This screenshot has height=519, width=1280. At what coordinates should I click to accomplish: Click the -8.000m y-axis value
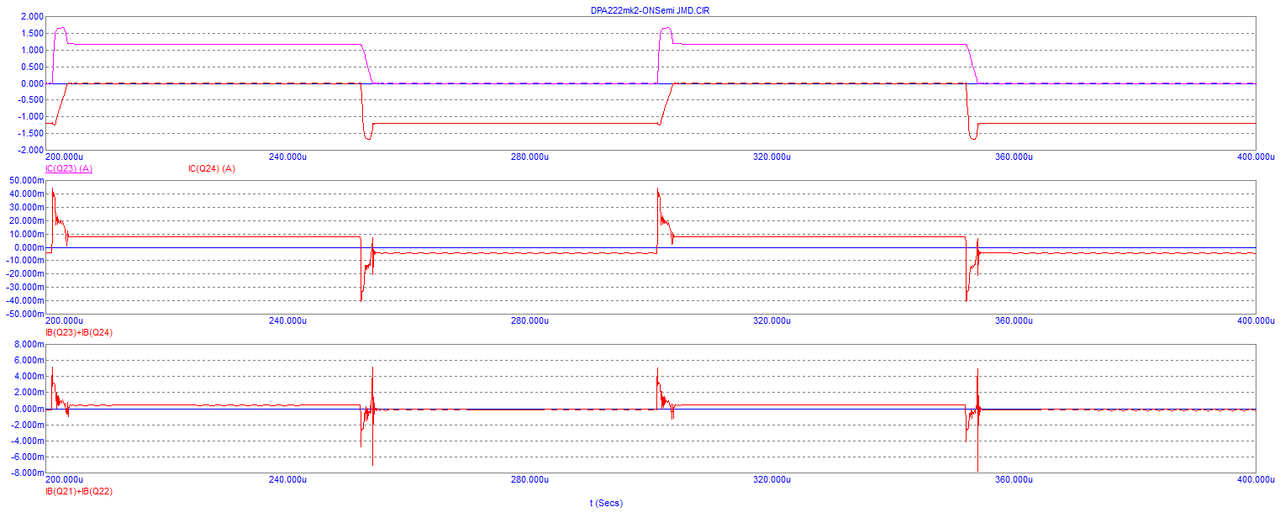(x=26, y=475)
